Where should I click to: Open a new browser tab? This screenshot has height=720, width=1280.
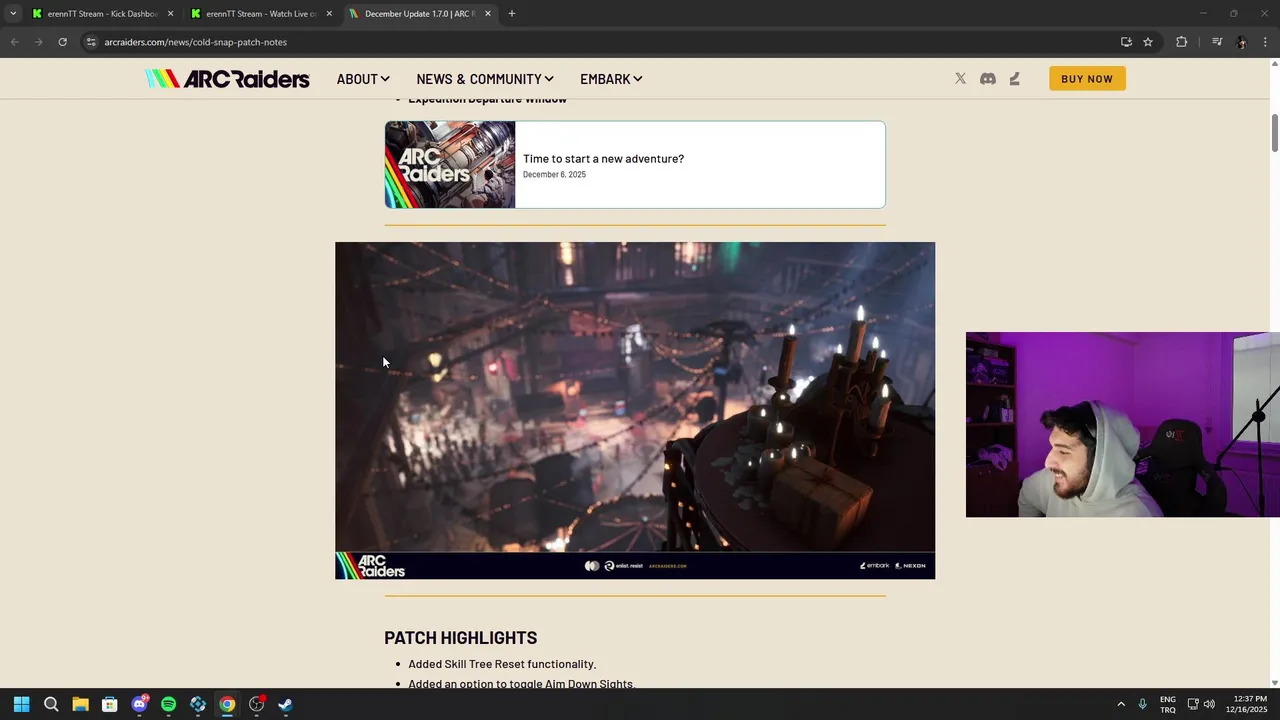(512, 14)
